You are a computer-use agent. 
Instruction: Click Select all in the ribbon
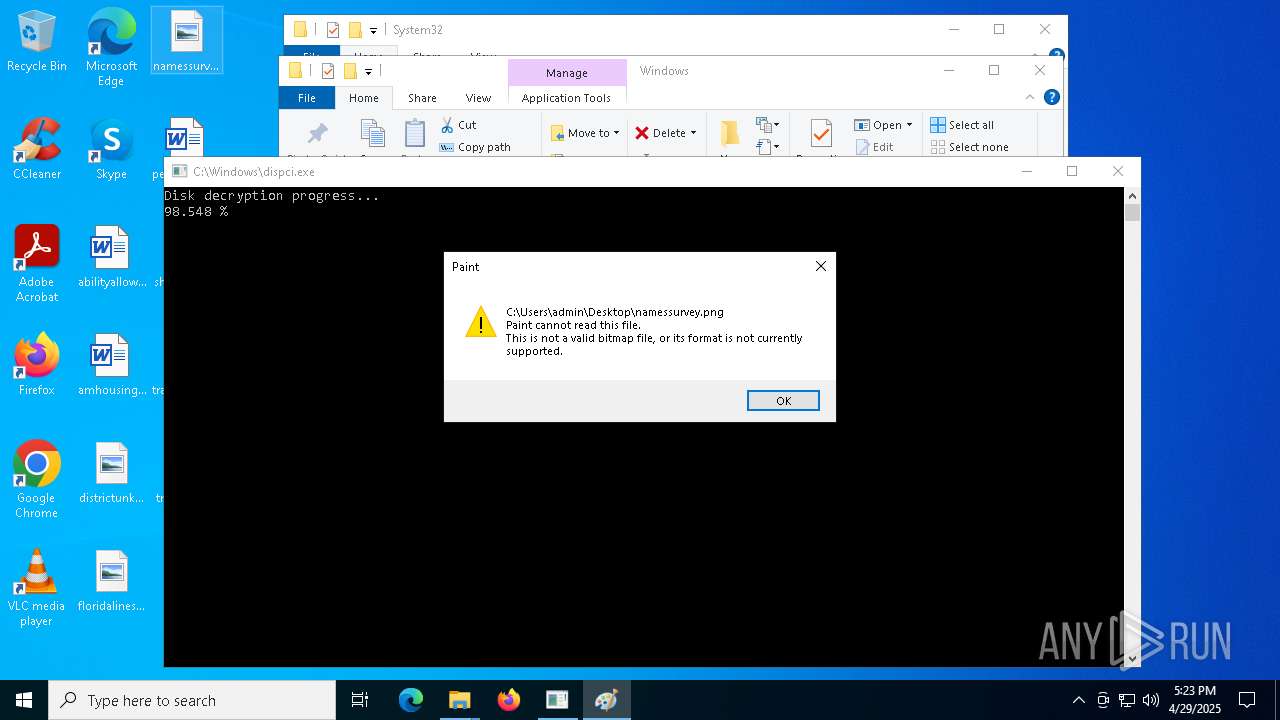pyautogui.click(x=962, y=125)
